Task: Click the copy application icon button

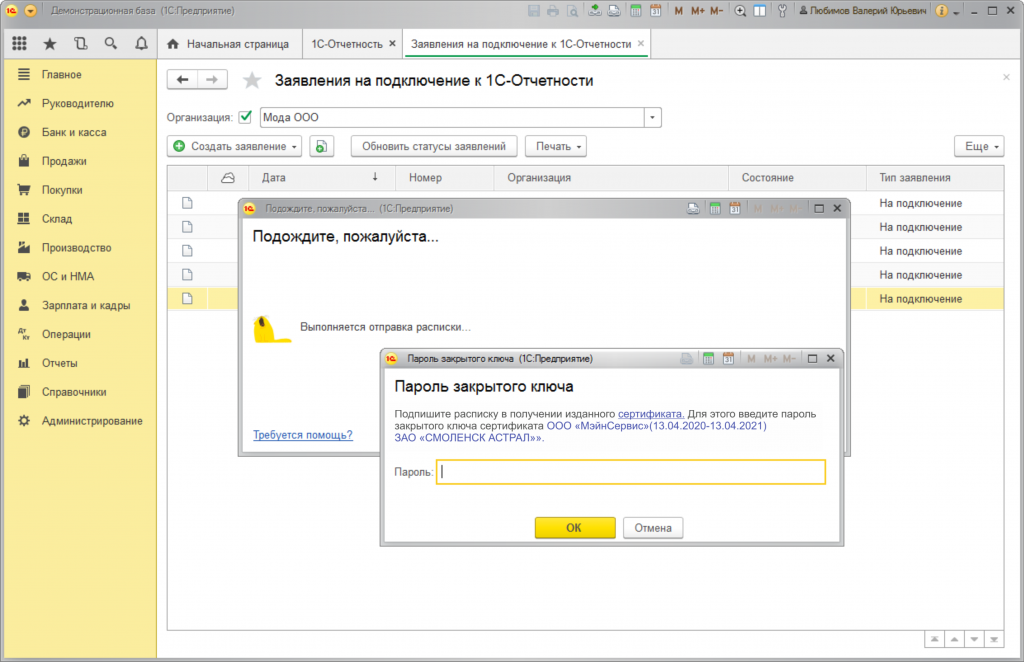Action: tap(321, 147)
